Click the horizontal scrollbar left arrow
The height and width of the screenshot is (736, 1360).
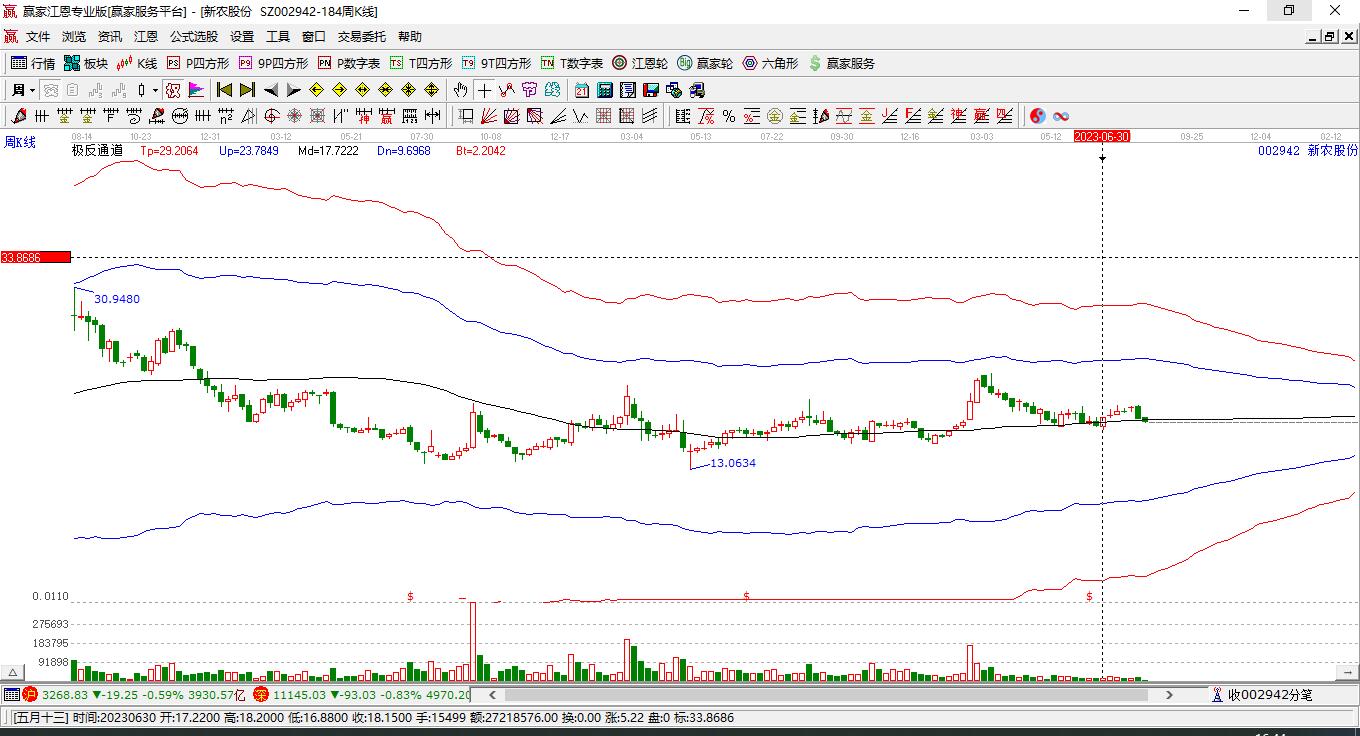click(x=492, y=695)
